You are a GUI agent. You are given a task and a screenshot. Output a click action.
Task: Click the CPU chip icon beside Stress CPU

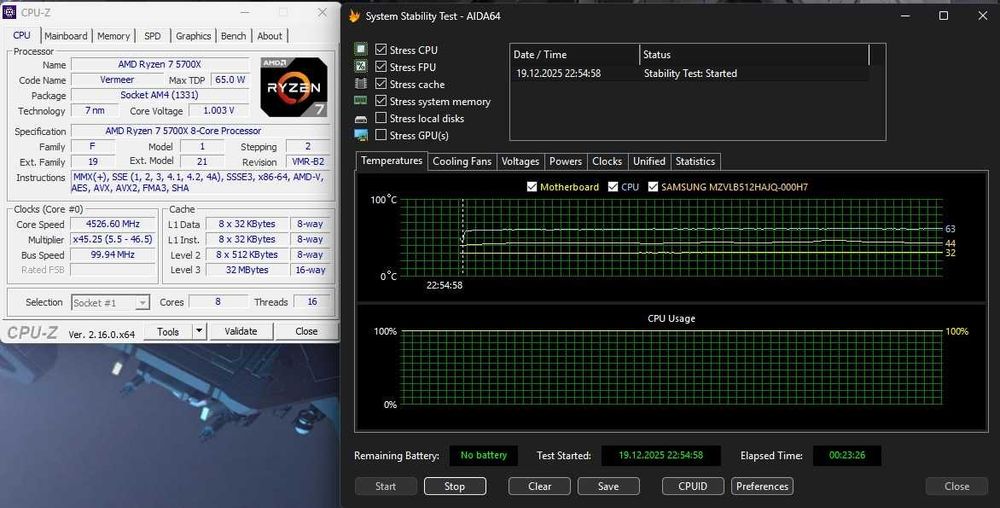[x=361, y=49]
